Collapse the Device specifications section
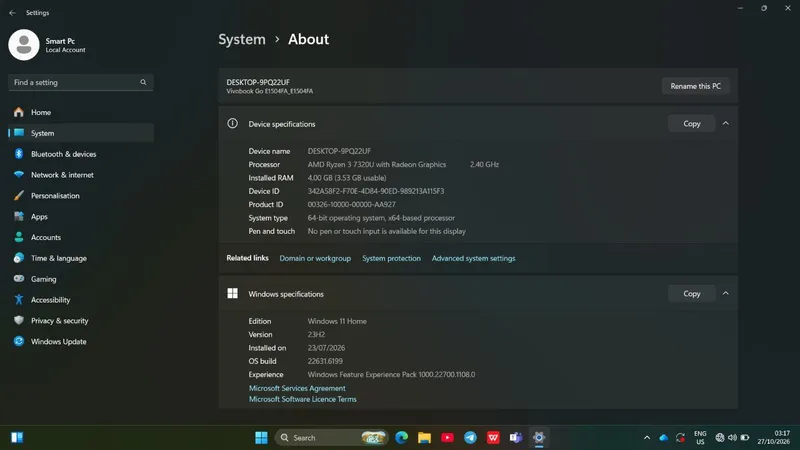 [x=726, y=123]
